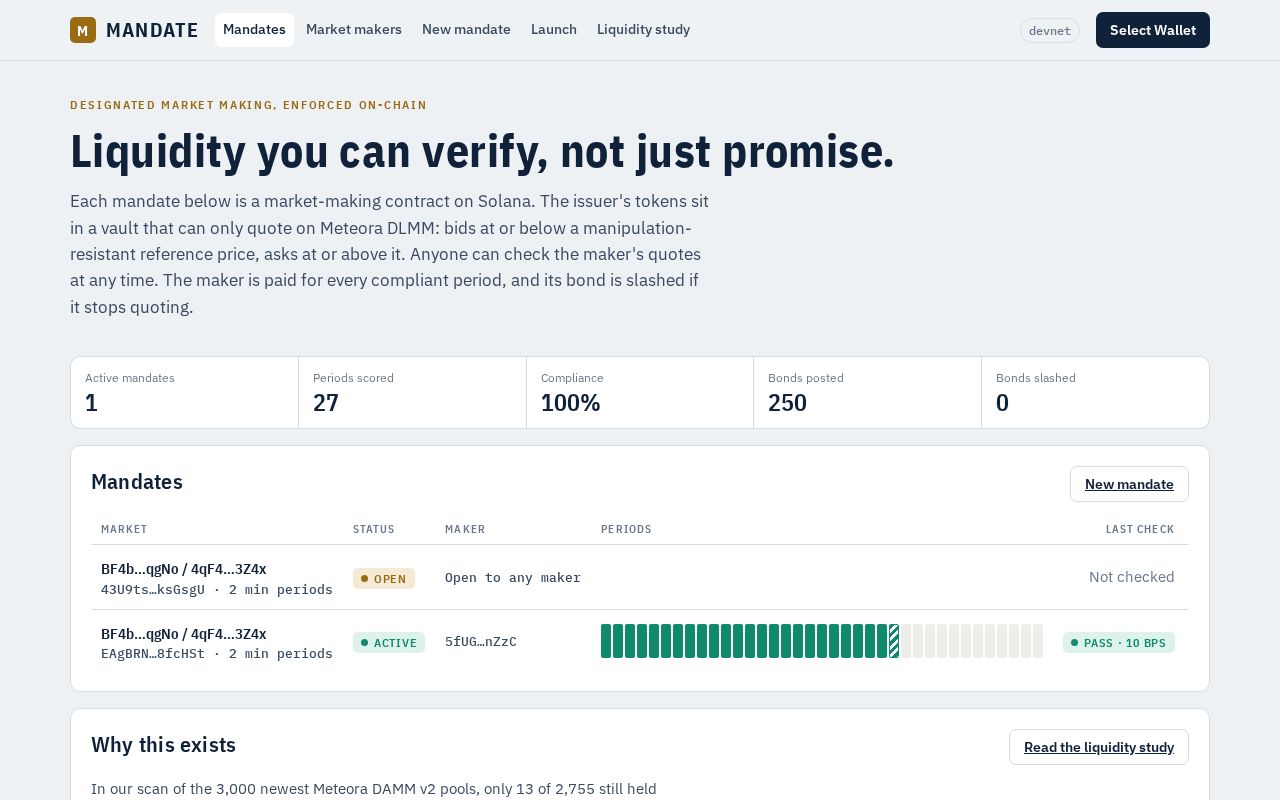The width and height of the screenshot is (1280, 800).
Task: Click New mandate button in Mandates panel
Action: [1129, 484]
